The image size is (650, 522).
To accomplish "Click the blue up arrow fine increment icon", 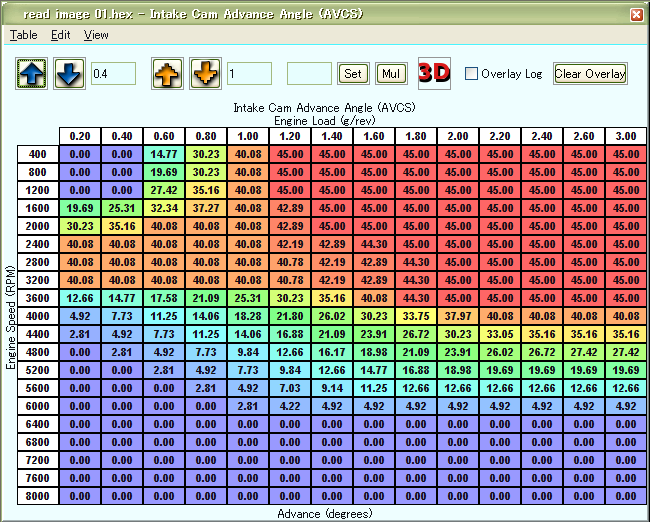I will coord(31,74).
